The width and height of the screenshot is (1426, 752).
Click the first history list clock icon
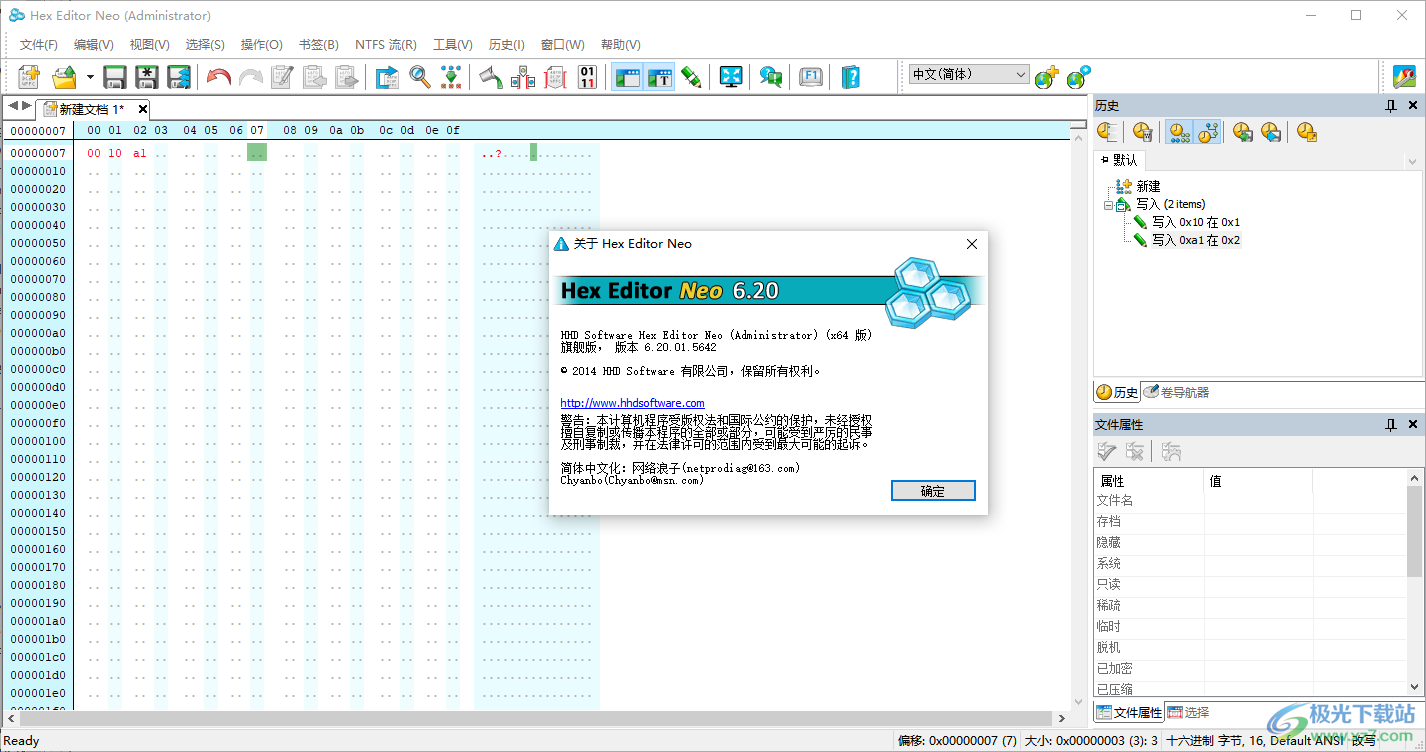[x=1107, y=131]
